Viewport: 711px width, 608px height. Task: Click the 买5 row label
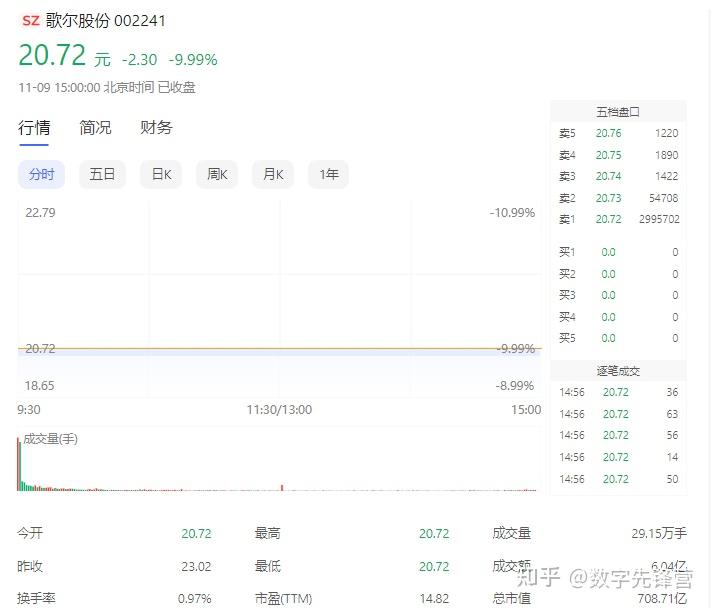567,338
